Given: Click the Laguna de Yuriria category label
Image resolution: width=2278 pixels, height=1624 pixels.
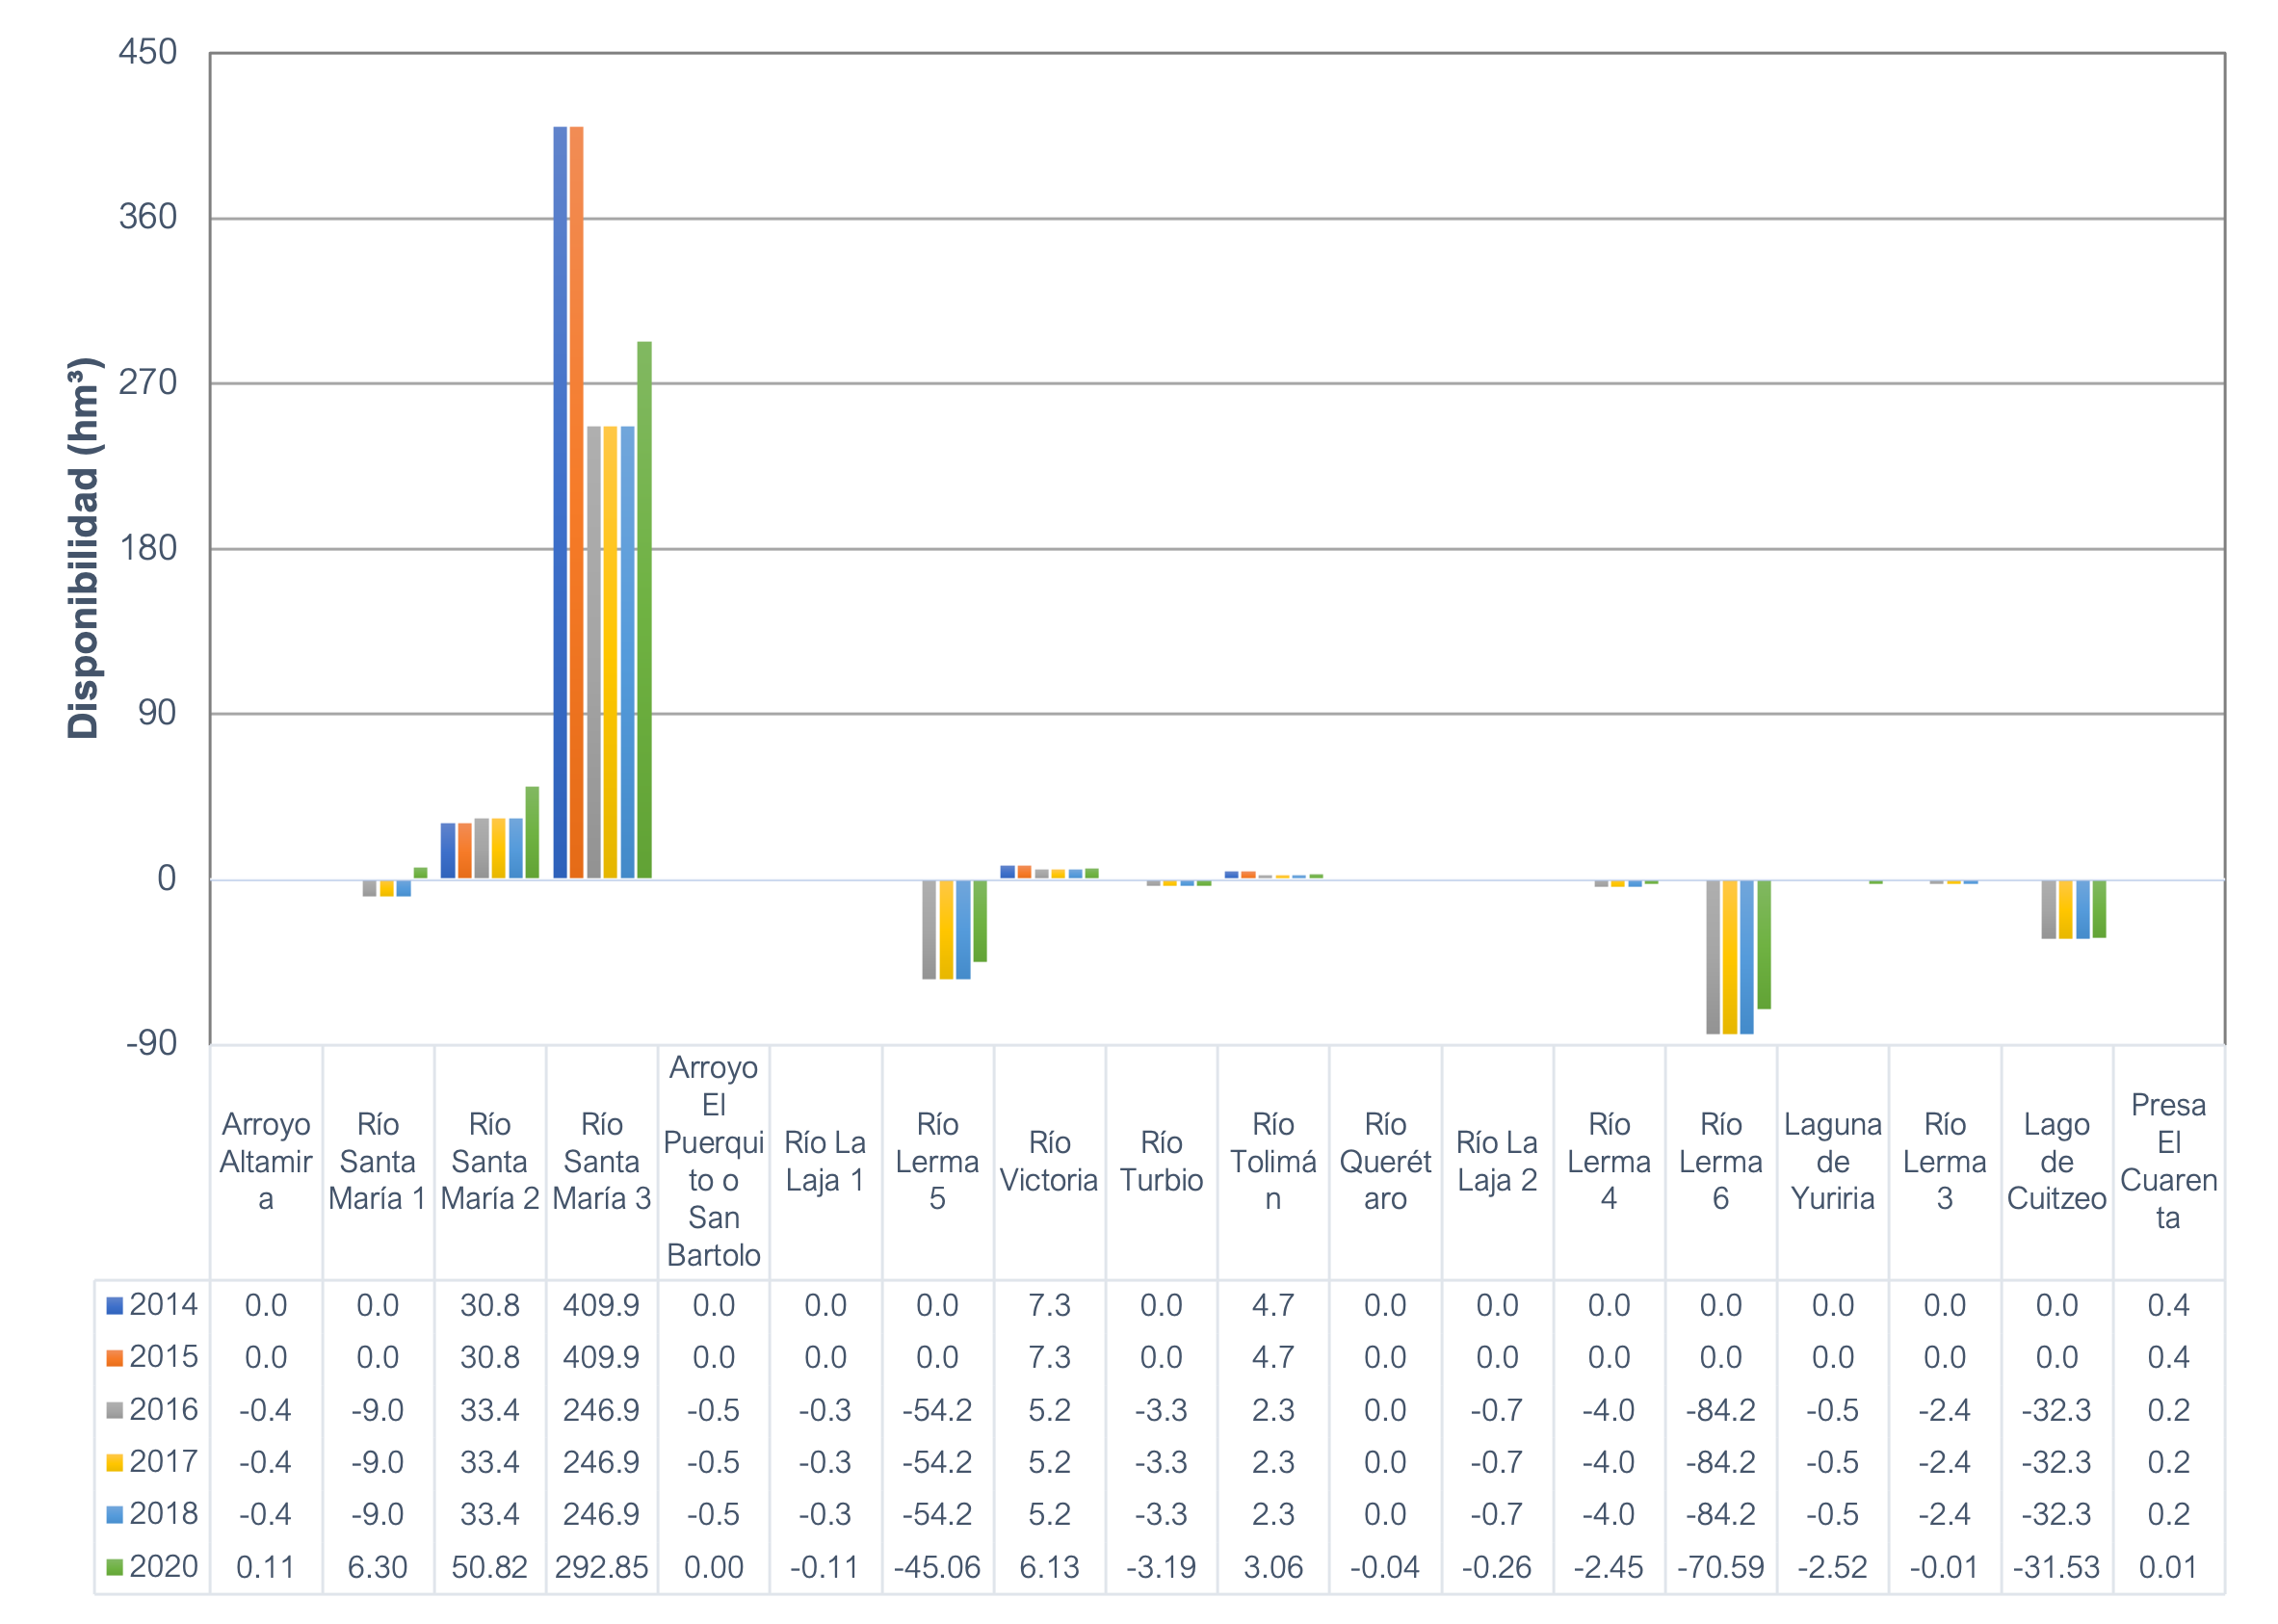Looking at the screenshot, I should (1832, 1161).
